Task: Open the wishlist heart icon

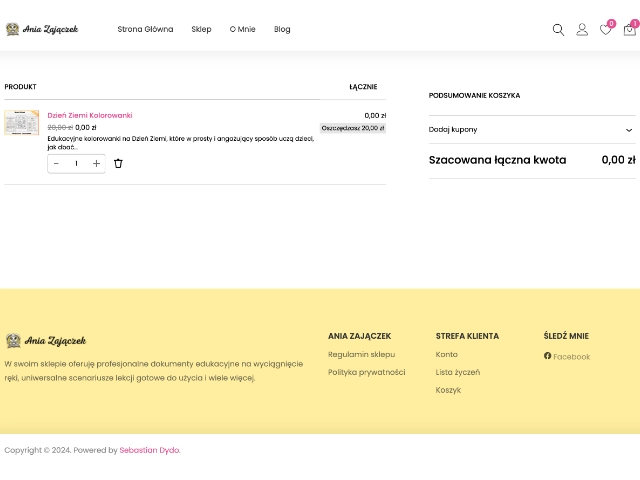Action: (606, 29)
